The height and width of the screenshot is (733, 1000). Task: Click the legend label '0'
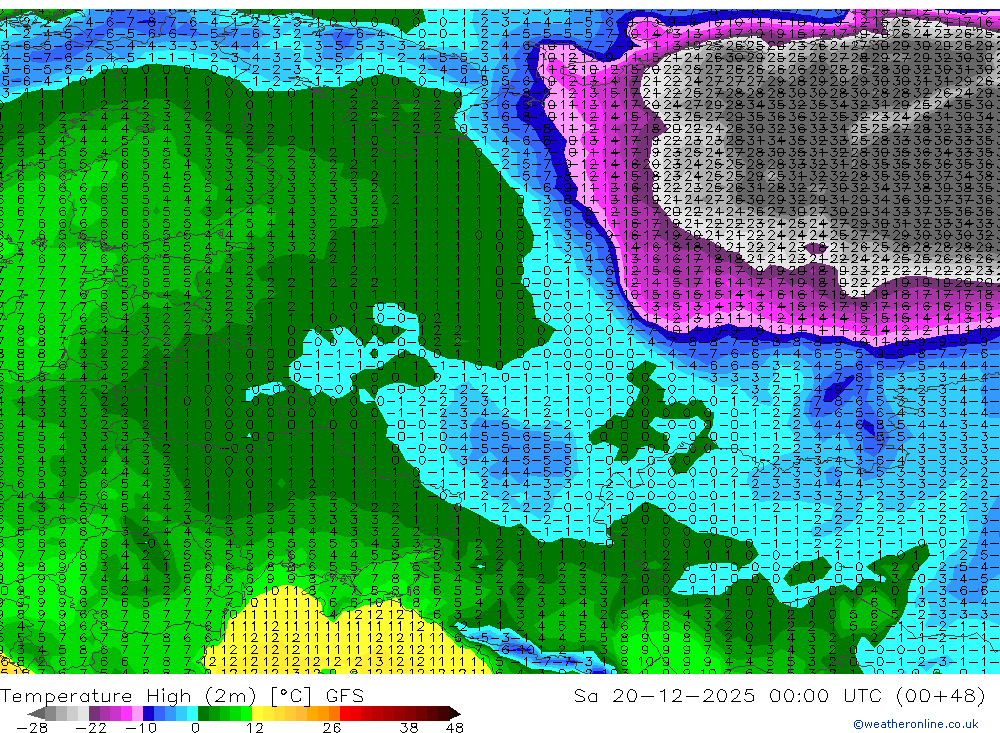[195, 728]
